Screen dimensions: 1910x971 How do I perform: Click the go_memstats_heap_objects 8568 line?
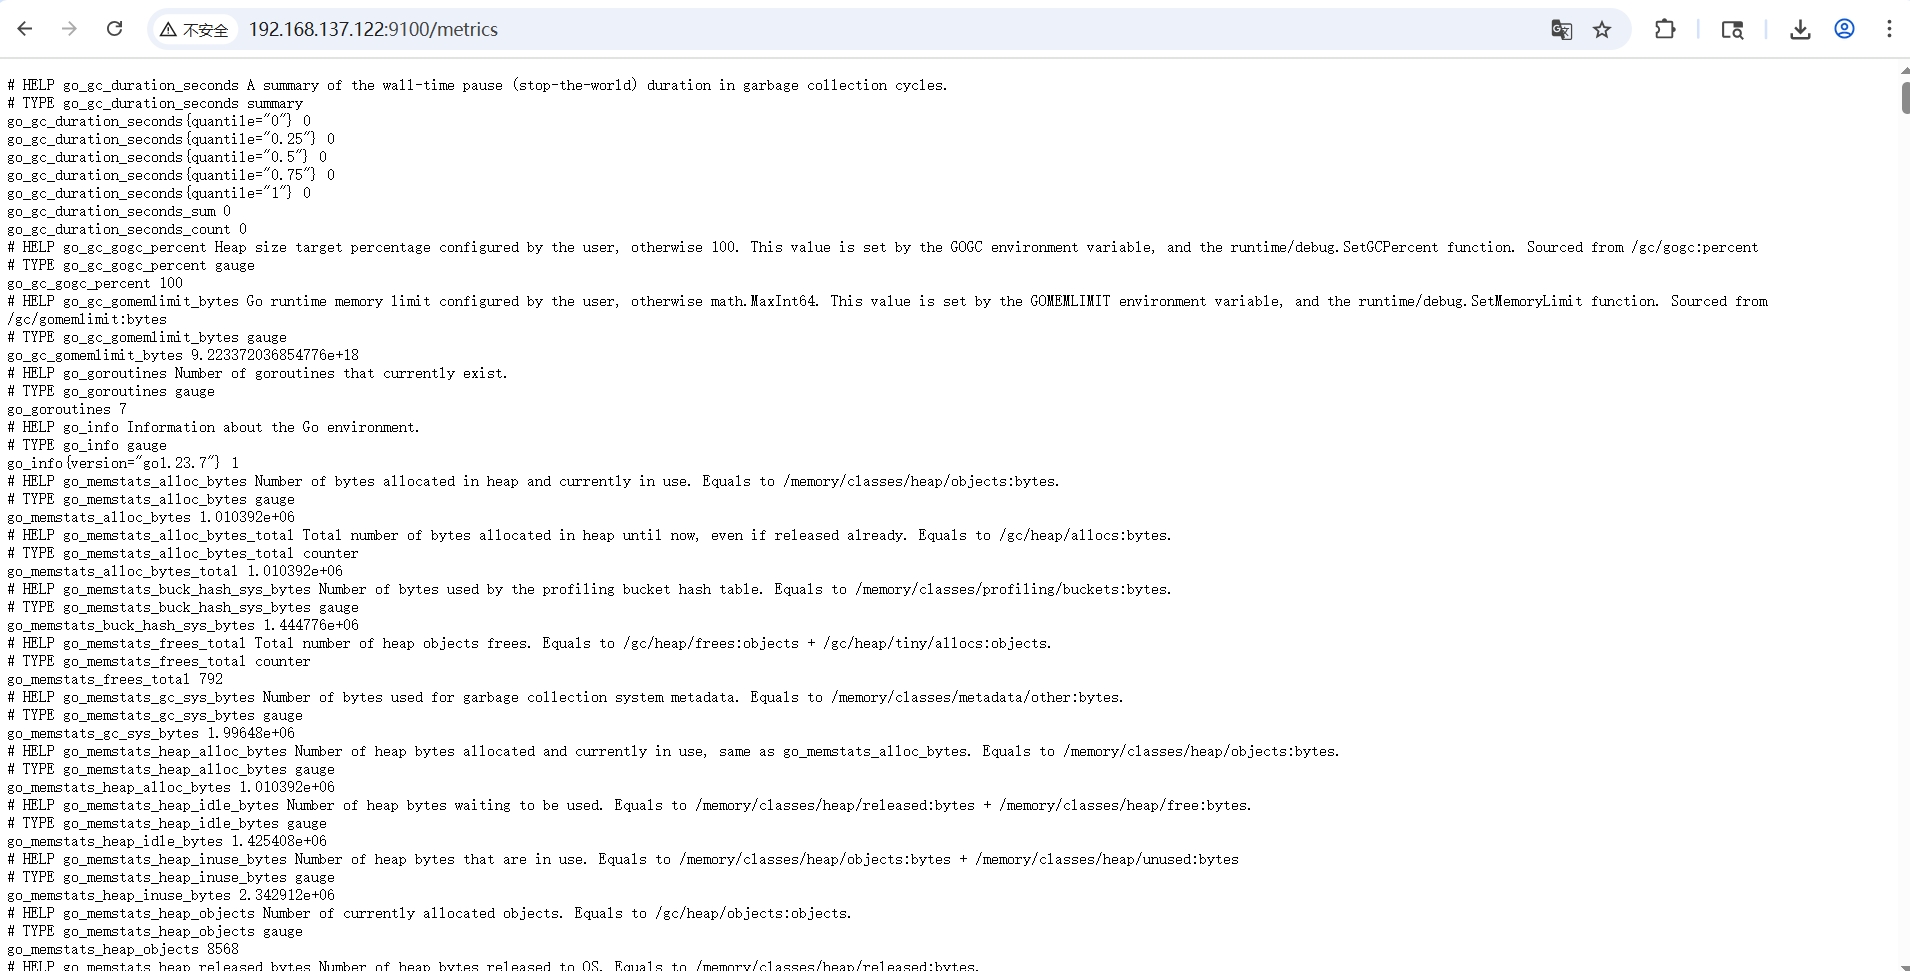click(123, 949)
